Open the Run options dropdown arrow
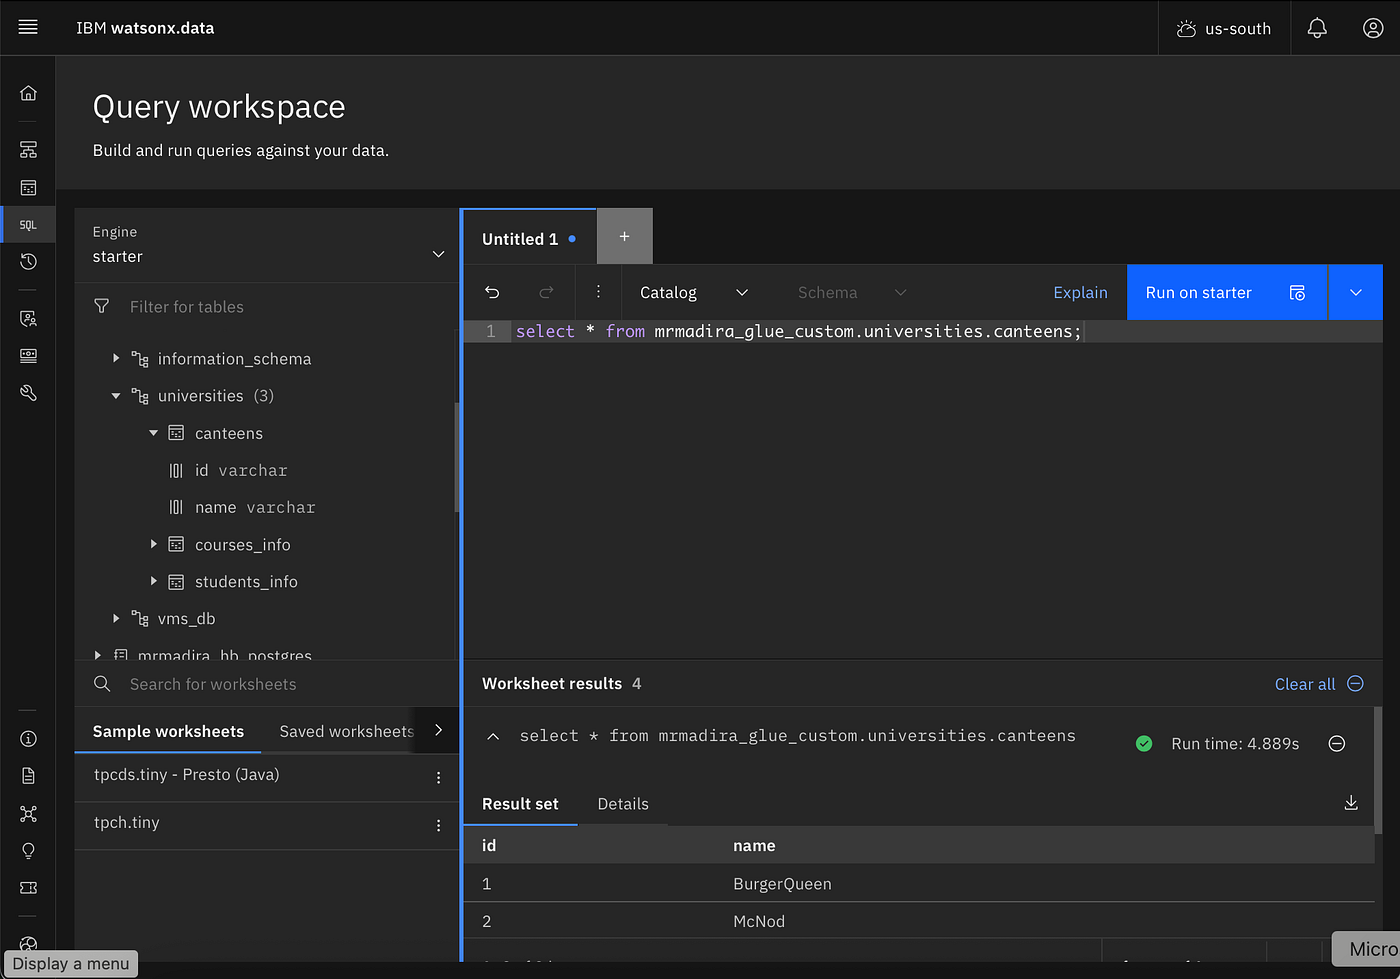The image size is (1400, 979). (x=1355, y=292)
